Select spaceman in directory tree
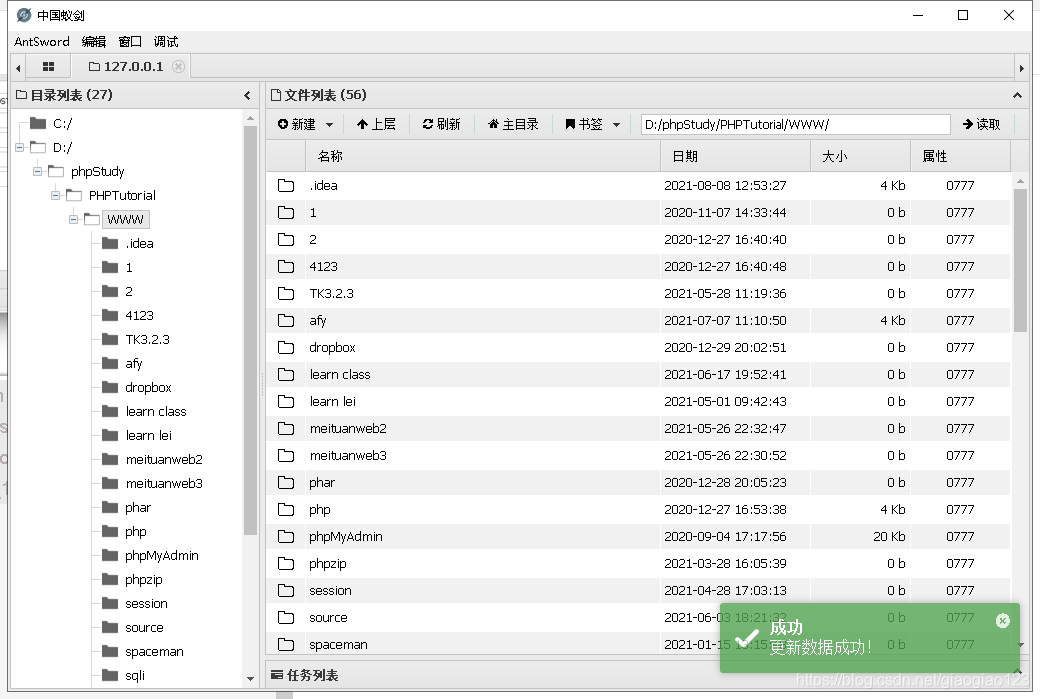1040x699 pixels. 154,651
